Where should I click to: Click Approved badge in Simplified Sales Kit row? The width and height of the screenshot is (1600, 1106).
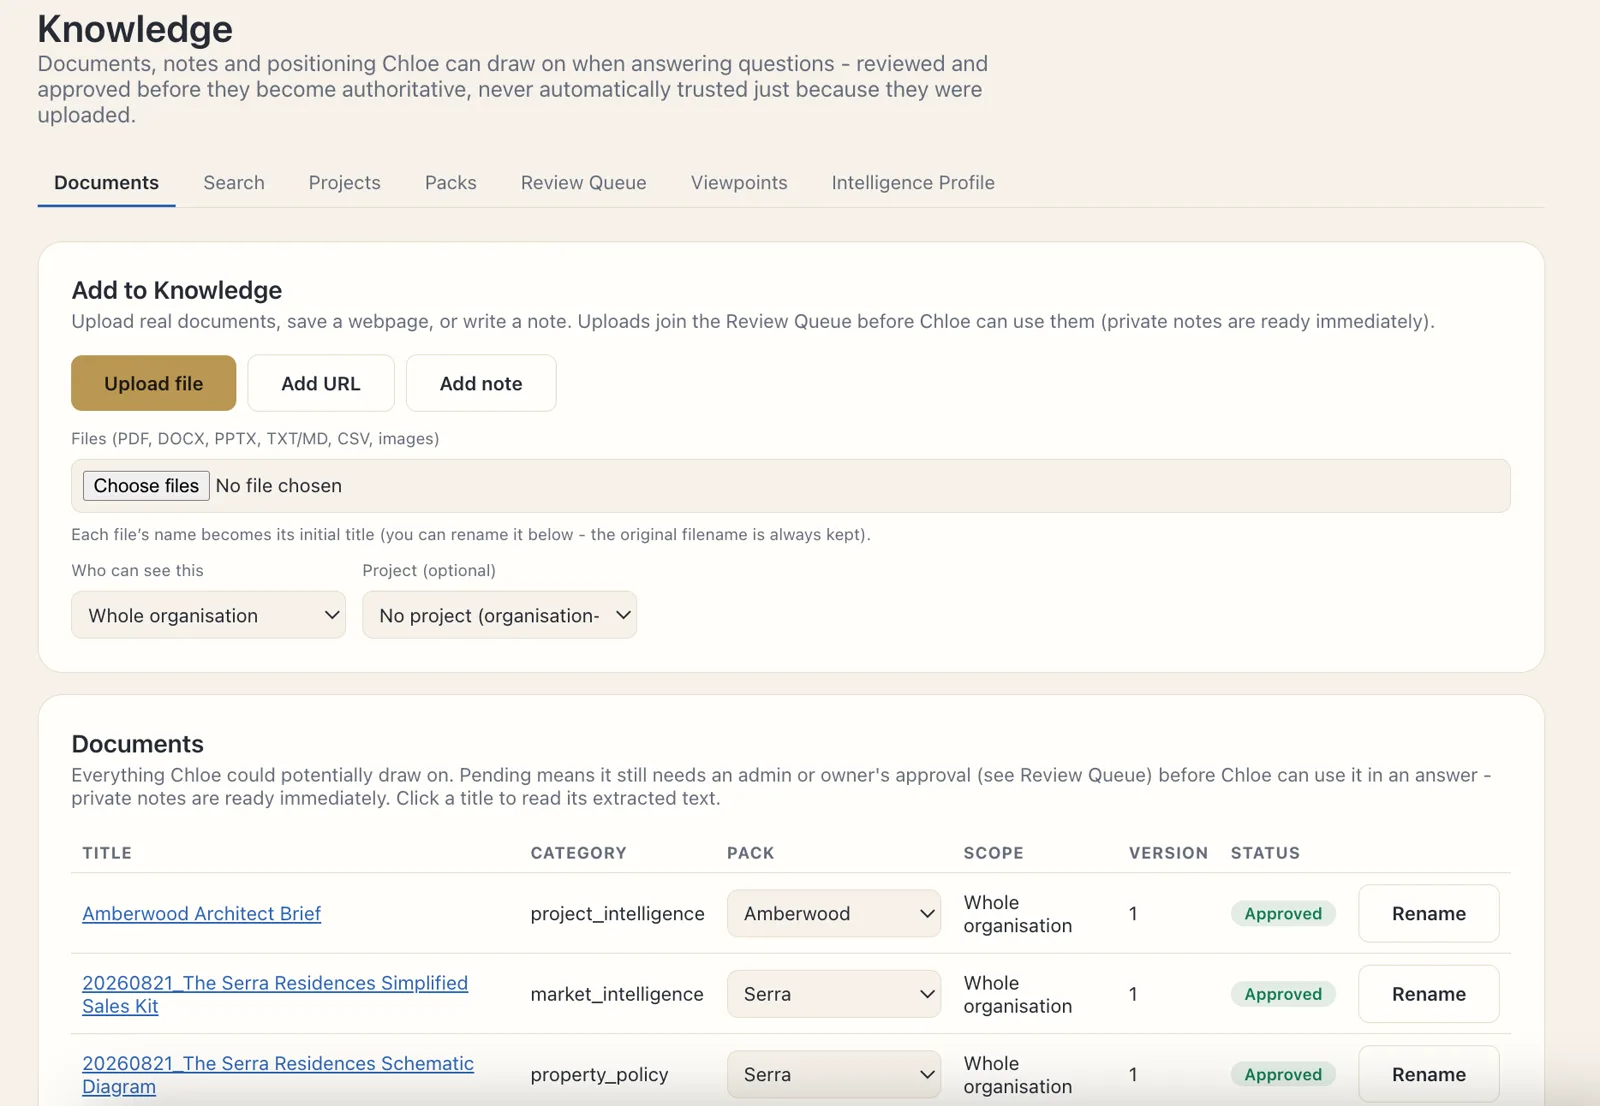point(1283,994)
